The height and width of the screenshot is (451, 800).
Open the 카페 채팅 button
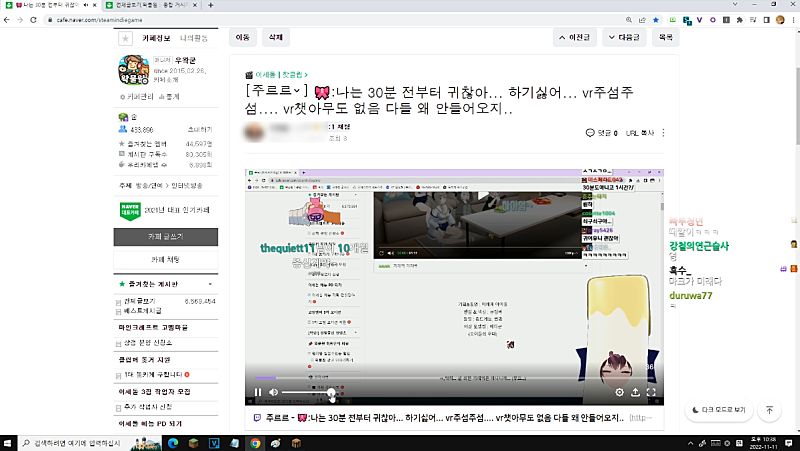point(165,260)
